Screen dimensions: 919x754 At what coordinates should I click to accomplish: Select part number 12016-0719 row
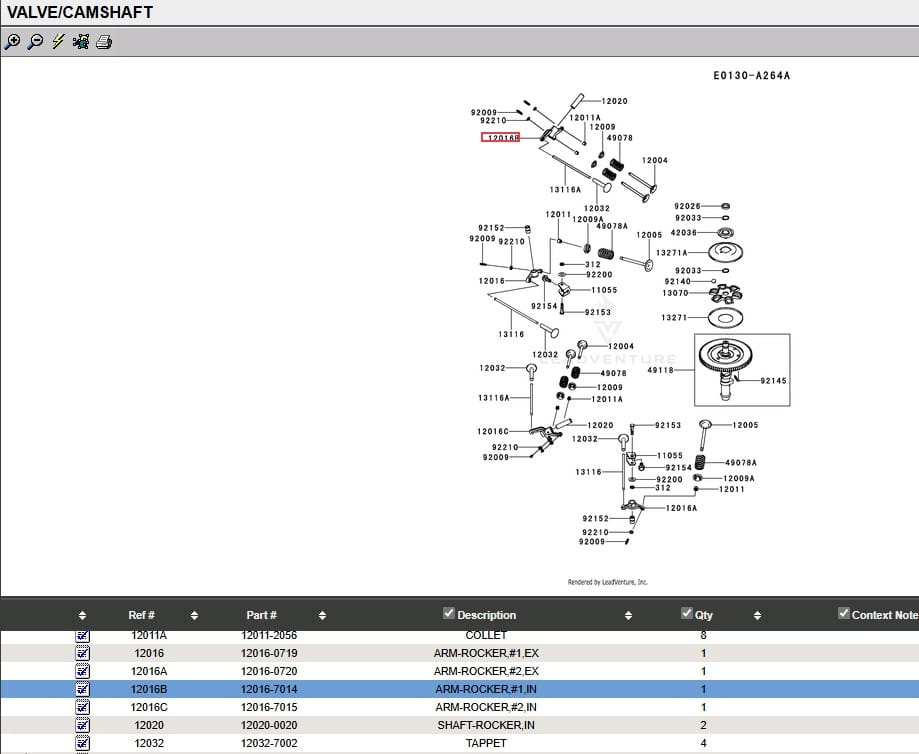(x=268, y=653)
